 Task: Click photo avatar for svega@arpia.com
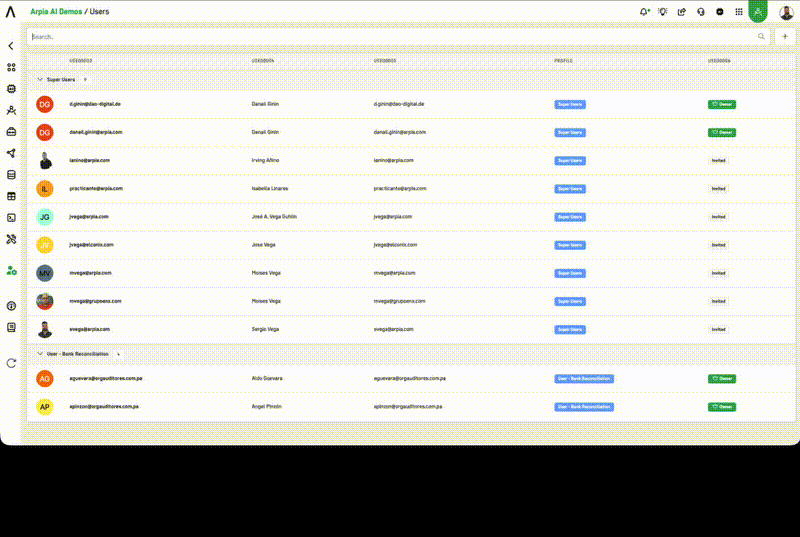coord(45,329)
